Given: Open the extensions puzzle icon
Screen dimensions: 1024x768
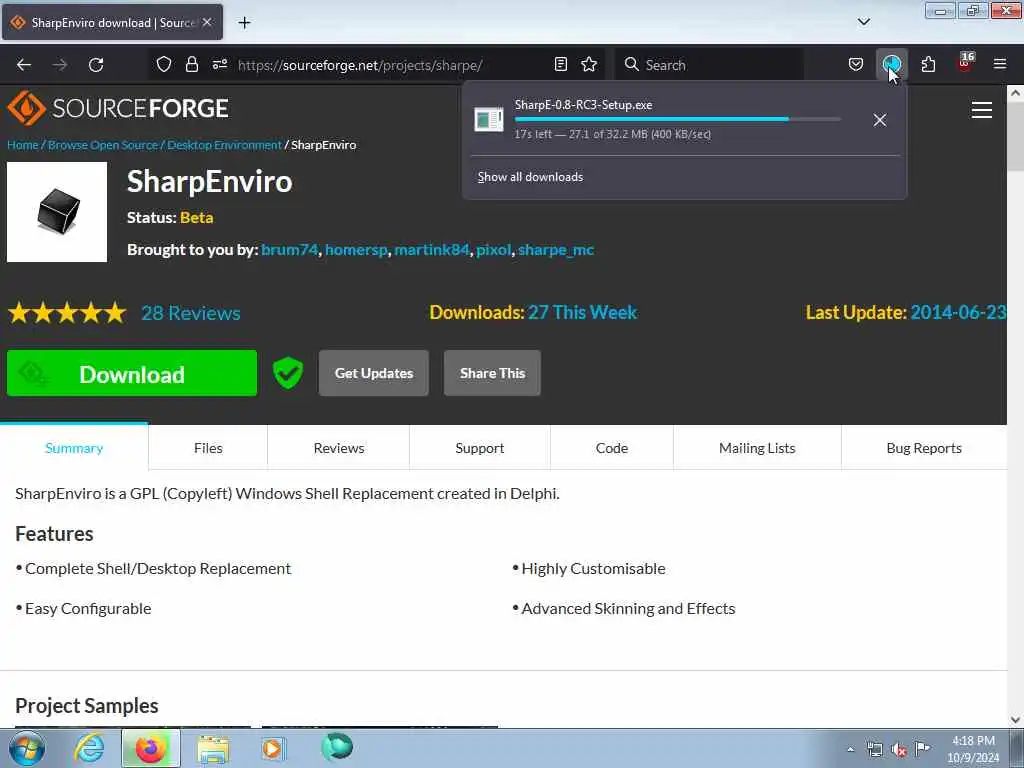Looking at the screenshot, I should (x=928, y=64).
